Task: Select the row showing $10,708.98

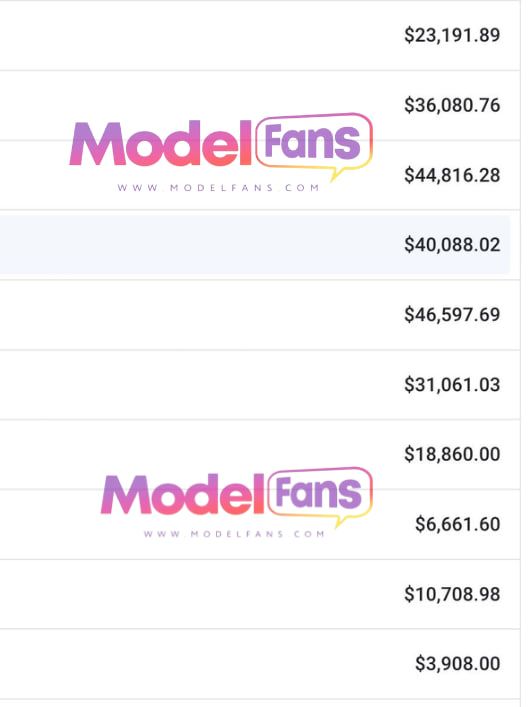Action: click(260, 594)
